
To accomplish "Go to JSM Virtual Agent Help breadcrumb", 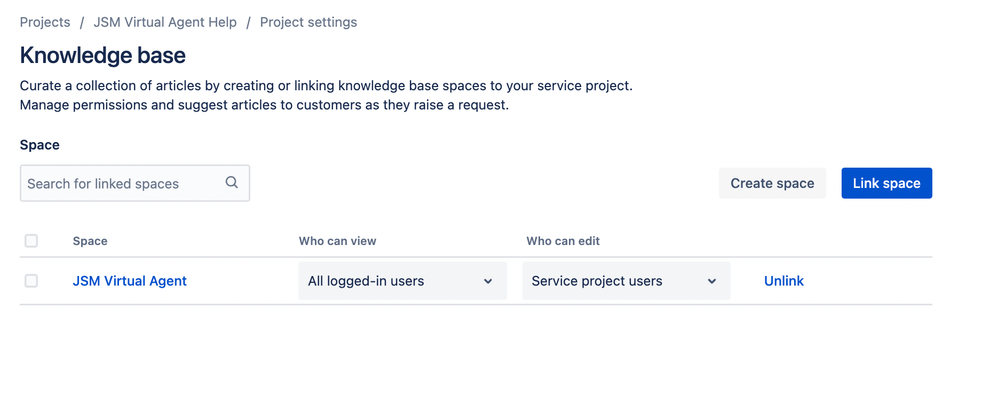I will [165, 22].
